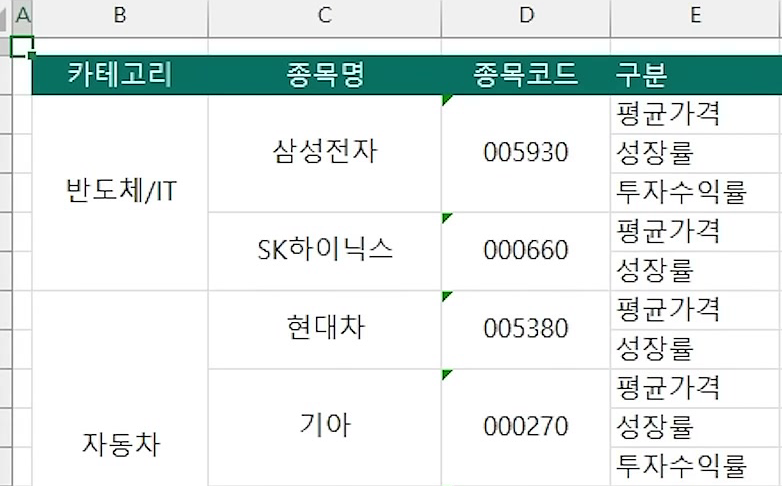The width and height of the screenshot is (782, 486).
Task: Select the 자동차 category cell
Action: pos(120,389)
